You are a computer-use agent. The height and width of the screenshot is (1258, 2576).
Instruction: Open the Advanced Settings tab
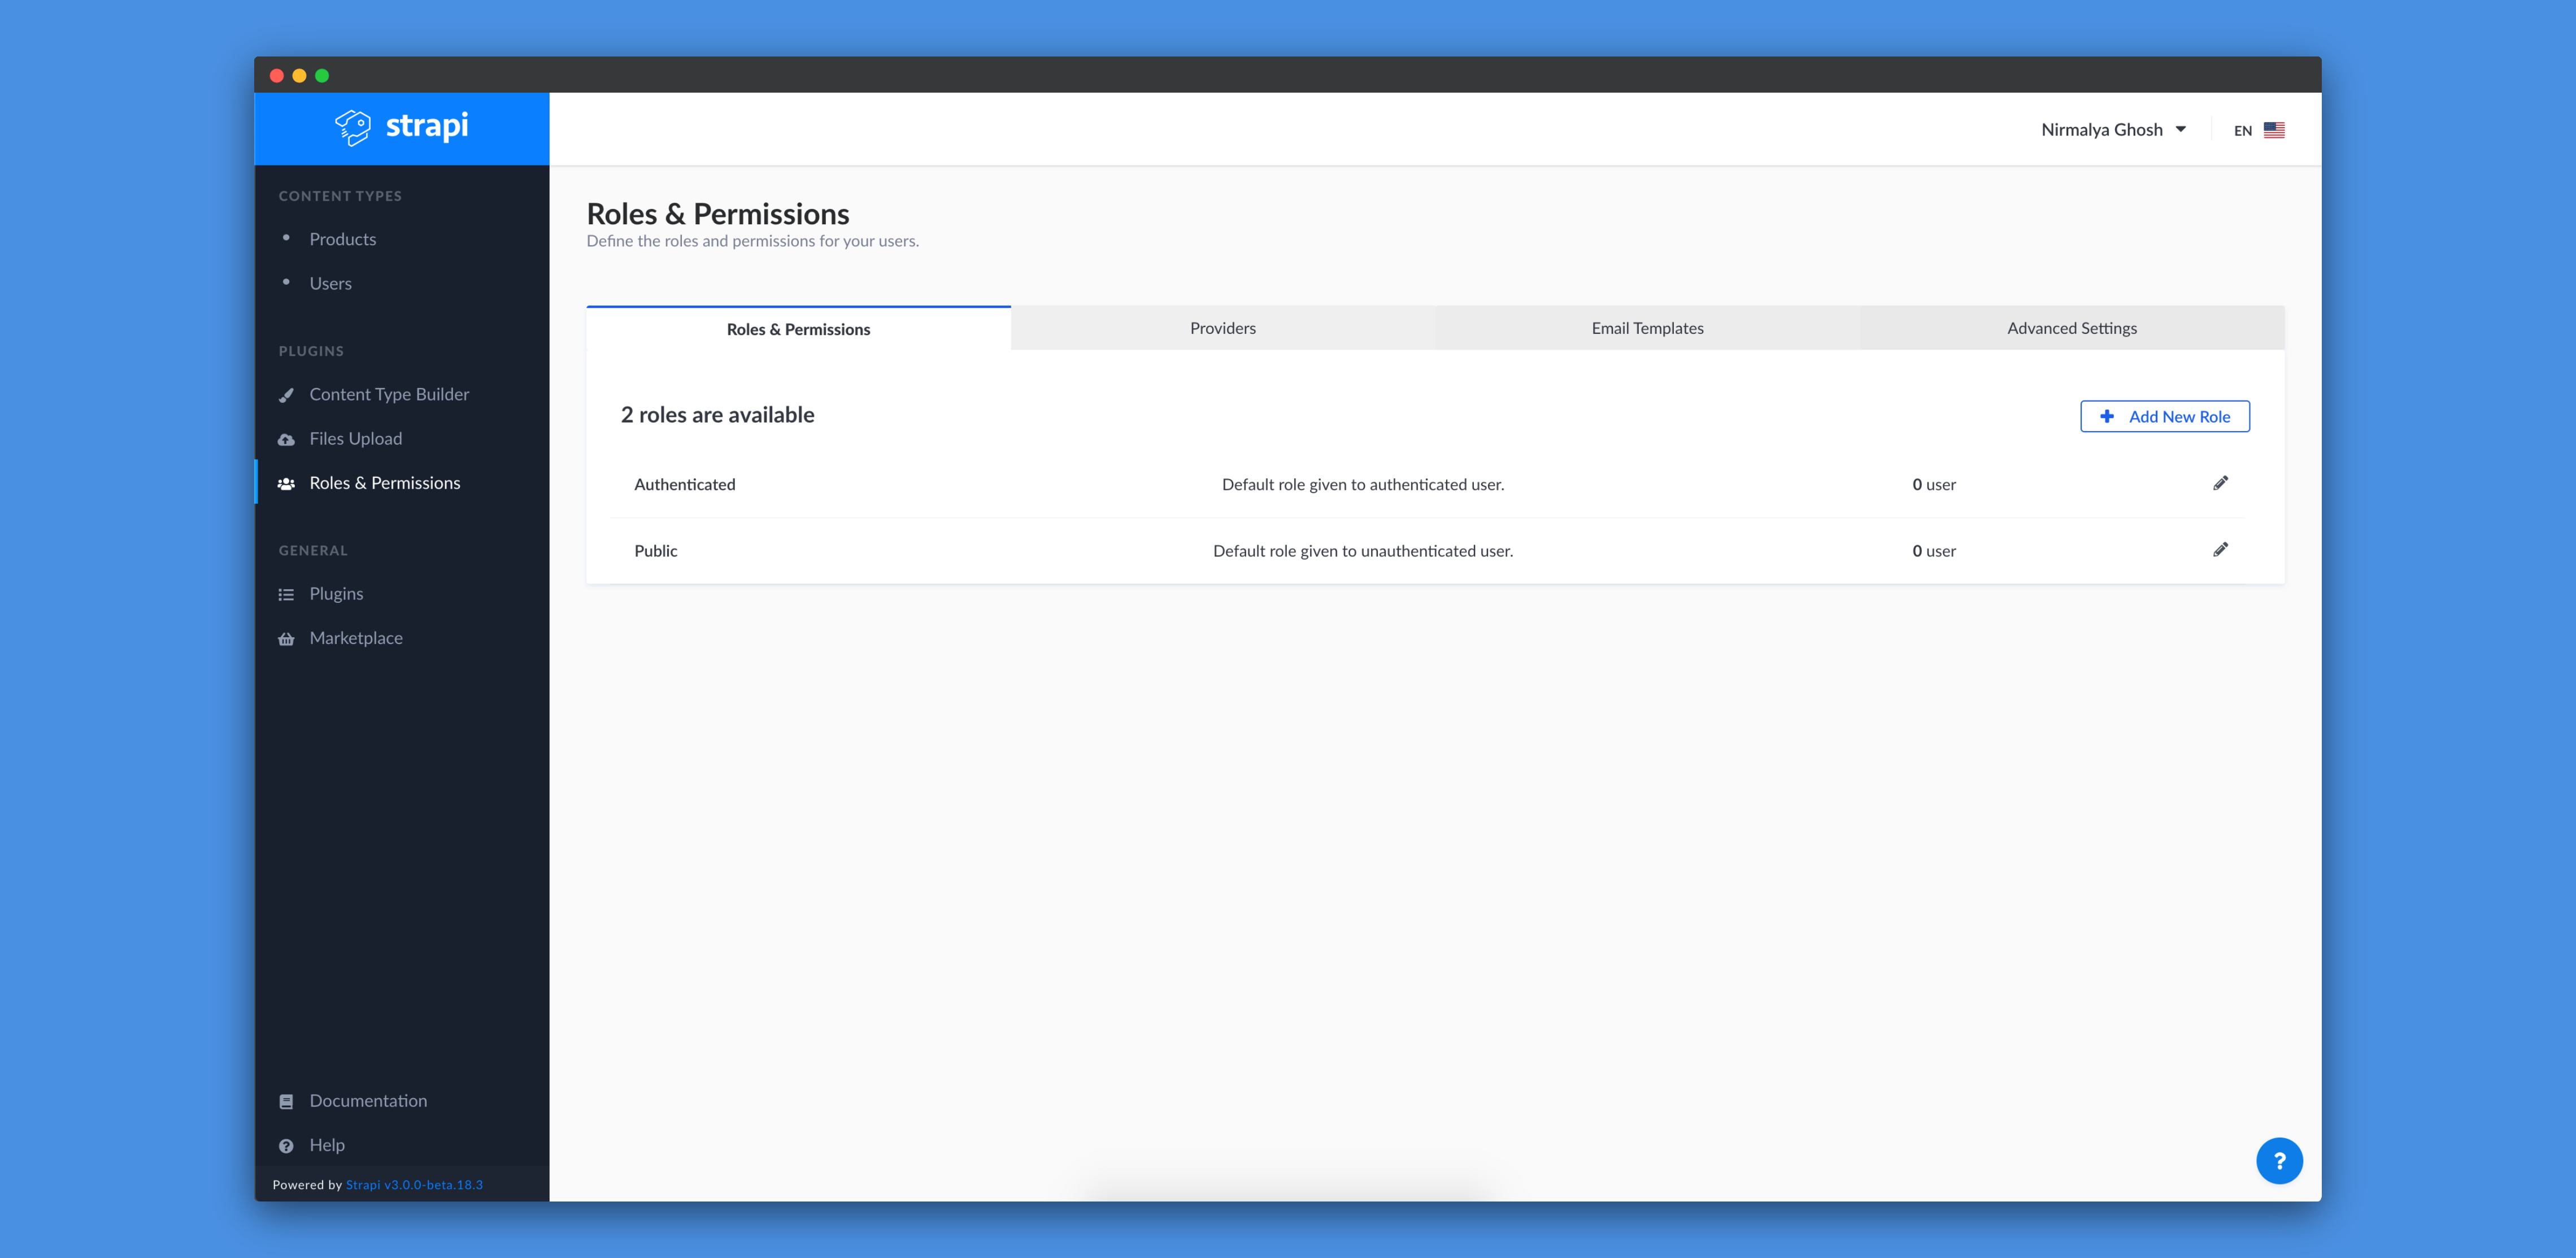(x=2071, y=328)
